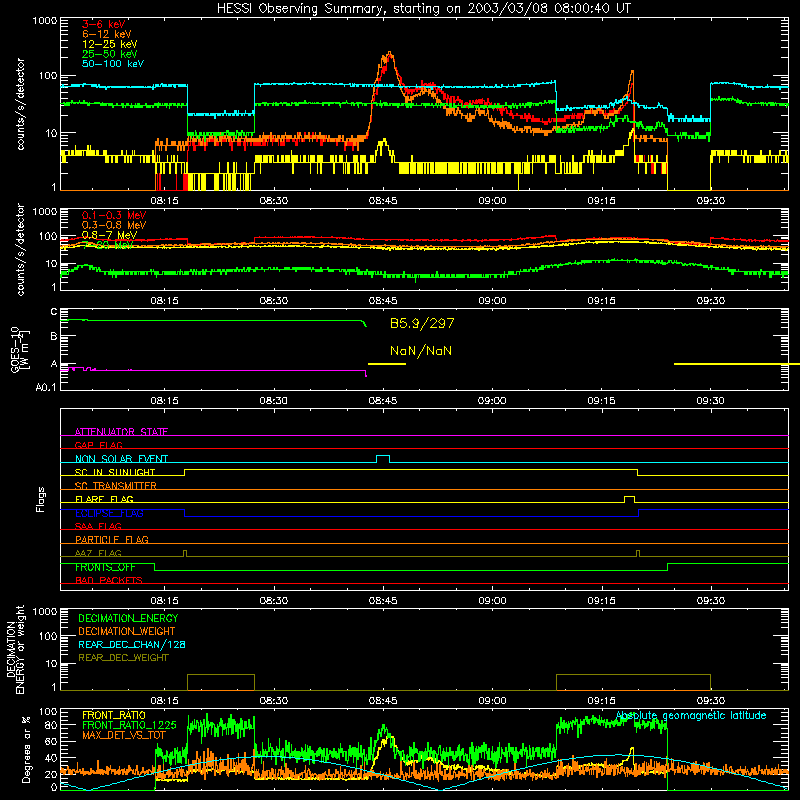Click the 08:15 tick under the decimation plot
This screenshot has height=800, width=800.
pyautogui.click(x=164, y=701)
